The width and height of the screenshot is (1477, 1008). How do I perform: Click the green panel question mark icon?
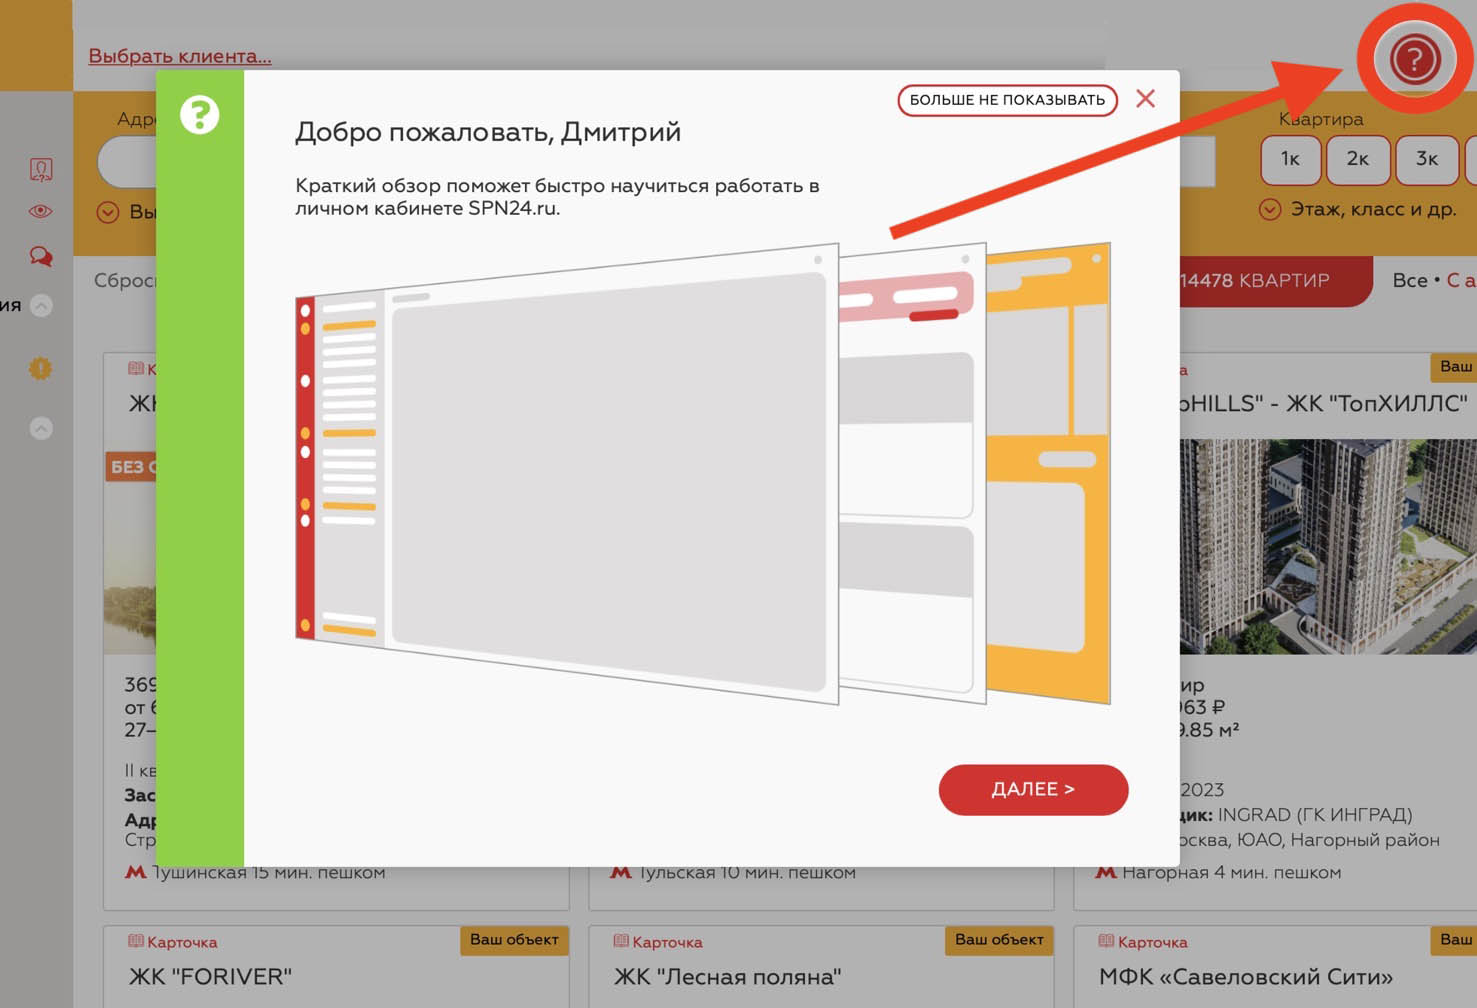click(200, 115)
